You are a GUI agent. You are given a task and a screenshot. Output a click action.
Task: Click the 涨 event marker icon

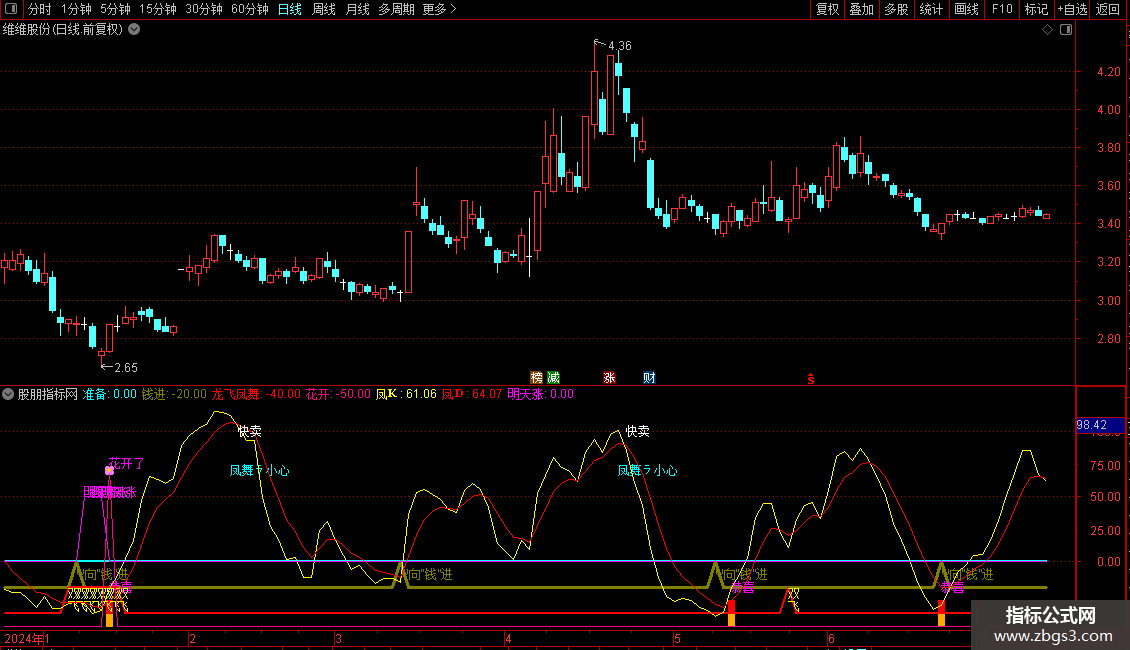tap(609, 378)
